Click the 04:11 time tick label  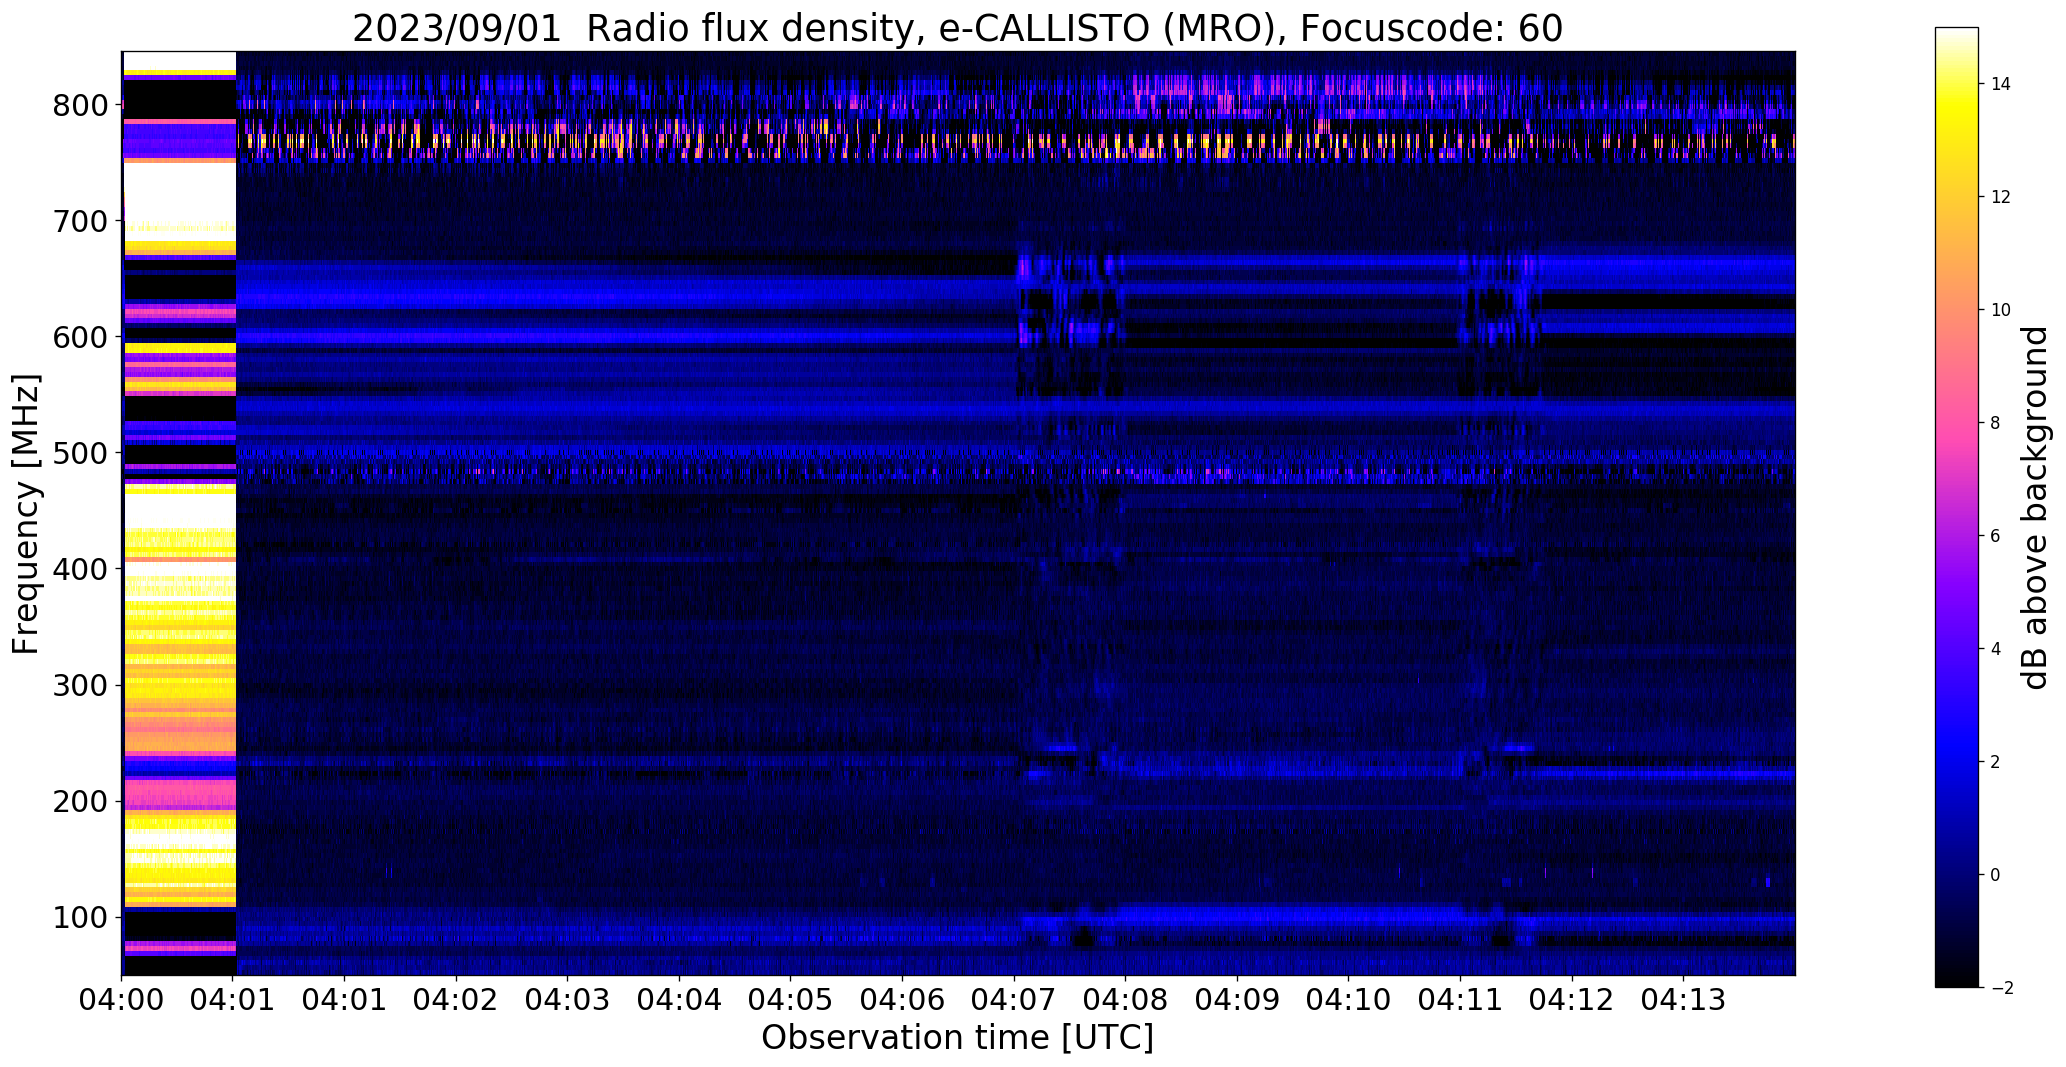(x=1460, y=1000)
